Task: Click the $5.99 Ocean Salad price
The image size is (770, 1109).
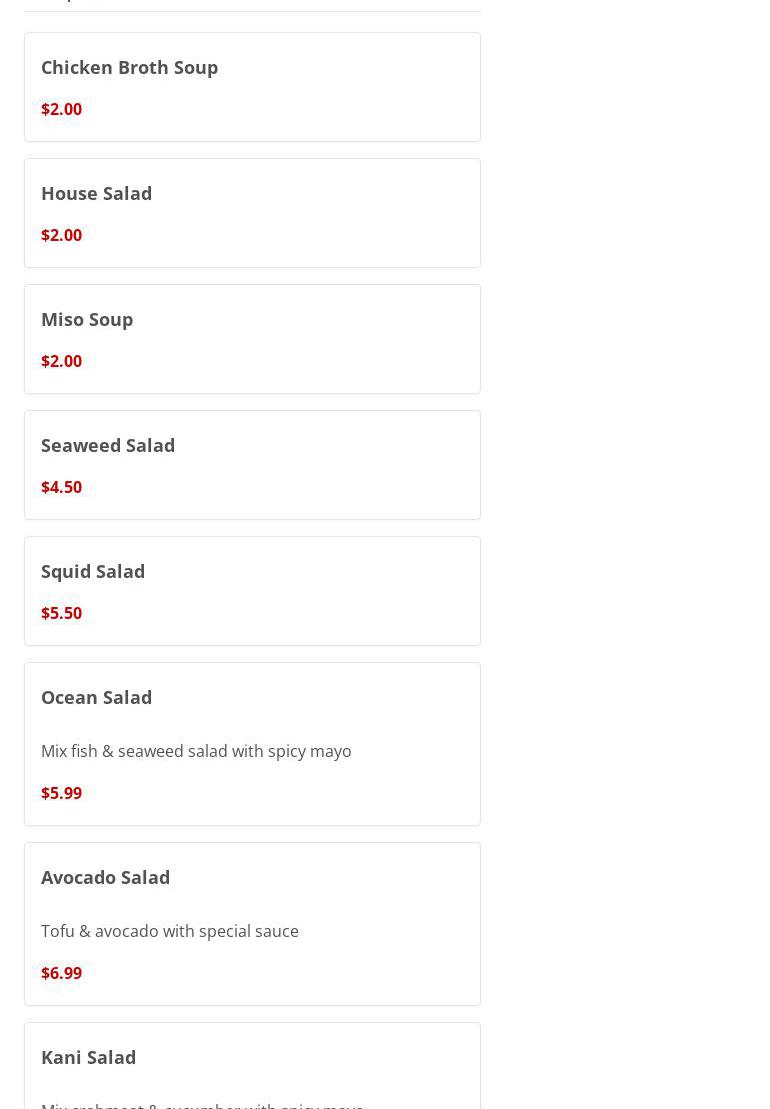Action: [x=61, y=793]
